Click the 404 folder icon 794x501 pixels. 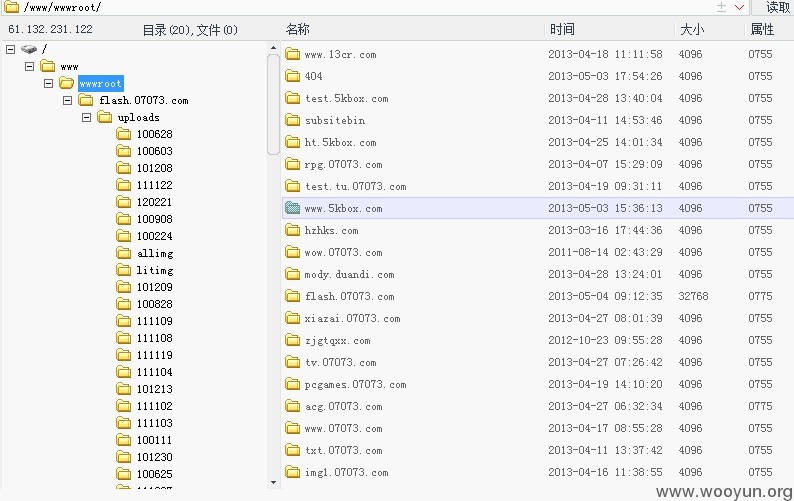292,76
